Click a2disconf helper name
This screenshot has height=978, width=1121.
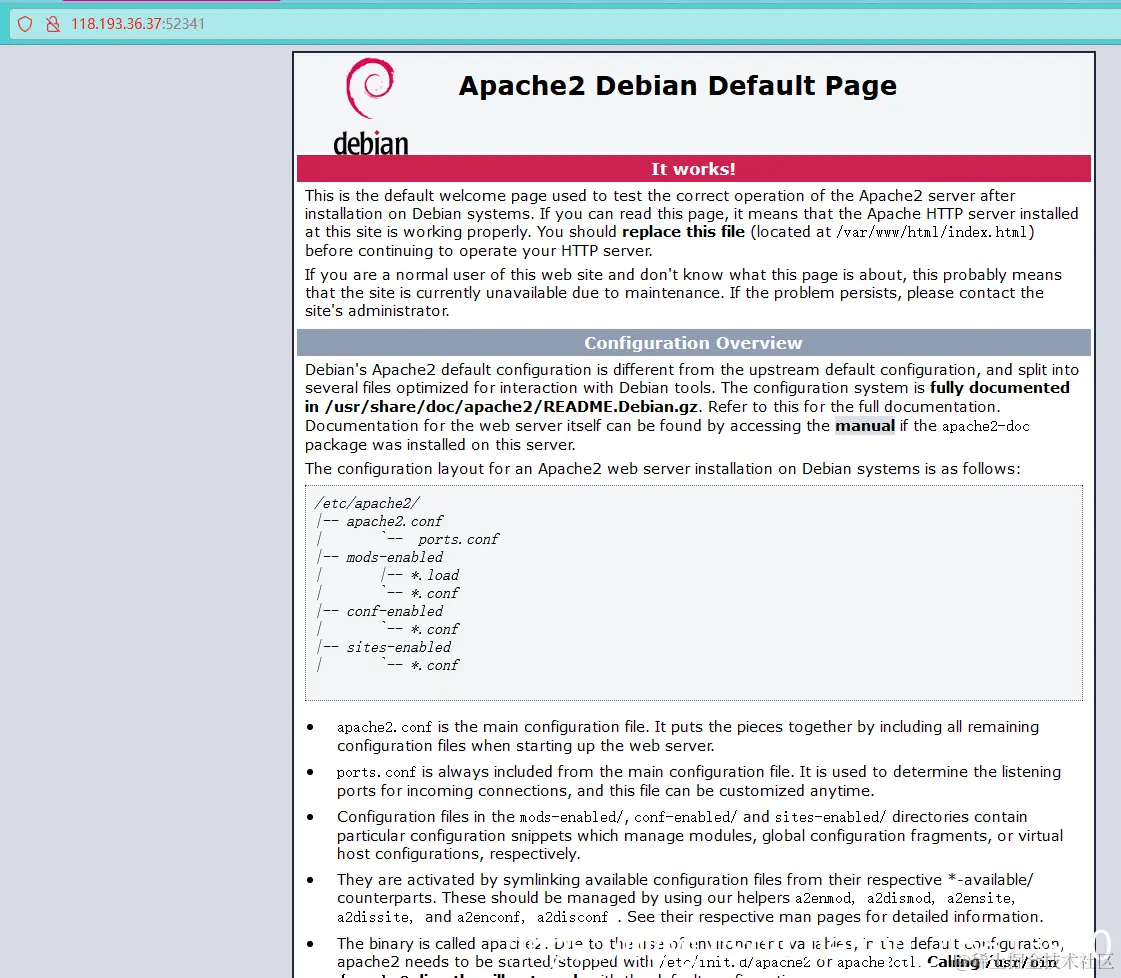pos(572,917)
